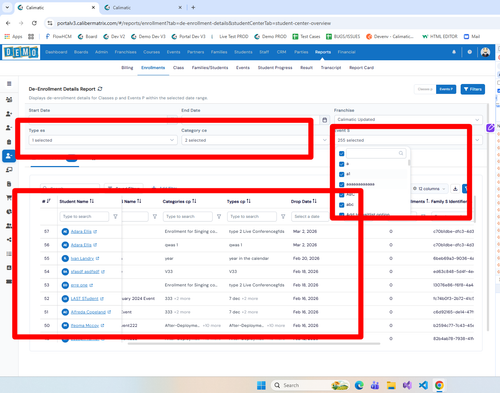The height and width of the screenshot is (393, 500).
Task: Open LAST STudent student link
Action: [84, 299]
